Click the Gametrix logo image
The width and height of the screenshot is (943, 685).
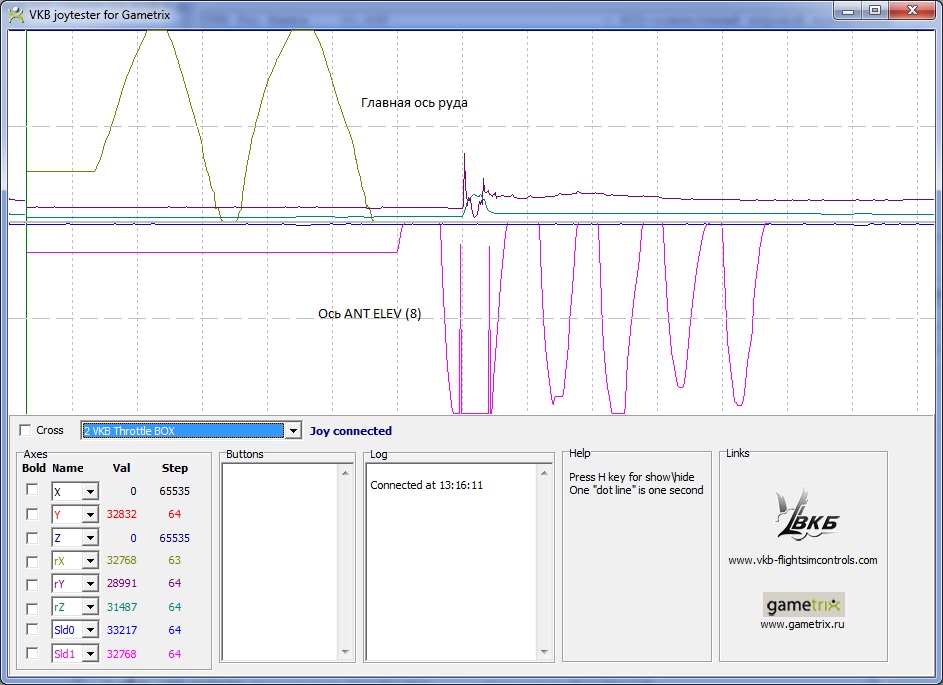[803, 604]
